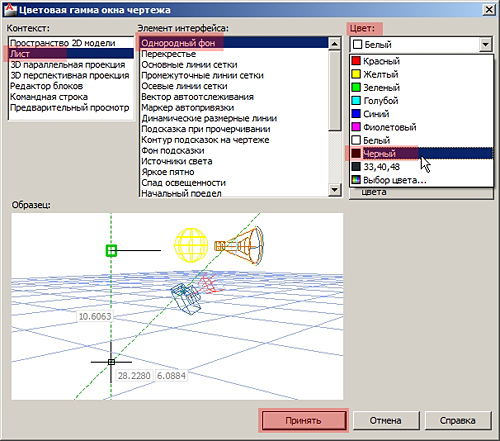Click the Отмена button

[x=386, y=420]
